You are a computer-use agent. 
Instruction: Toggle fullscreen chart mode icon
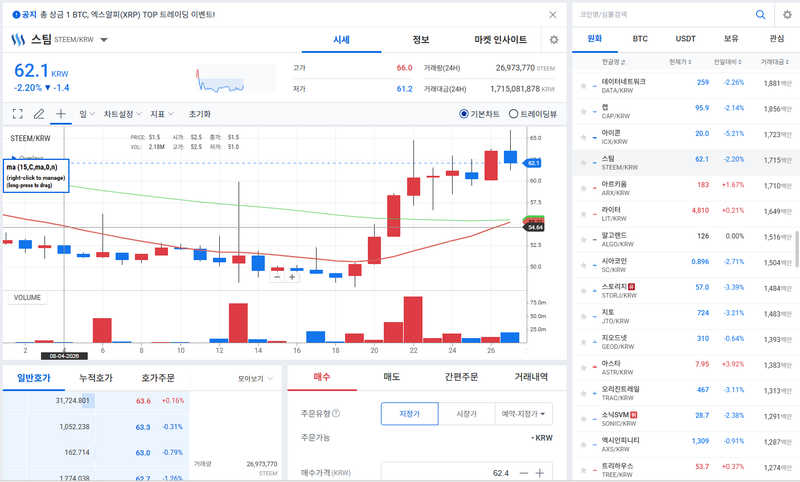coord(17,114)
